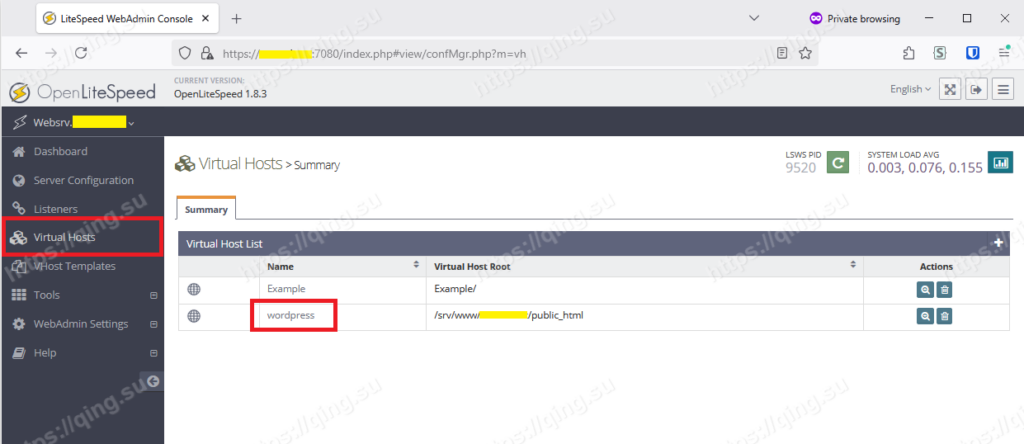
Task: Click the Example/ virtual host root cell
Action: point(453,288)
